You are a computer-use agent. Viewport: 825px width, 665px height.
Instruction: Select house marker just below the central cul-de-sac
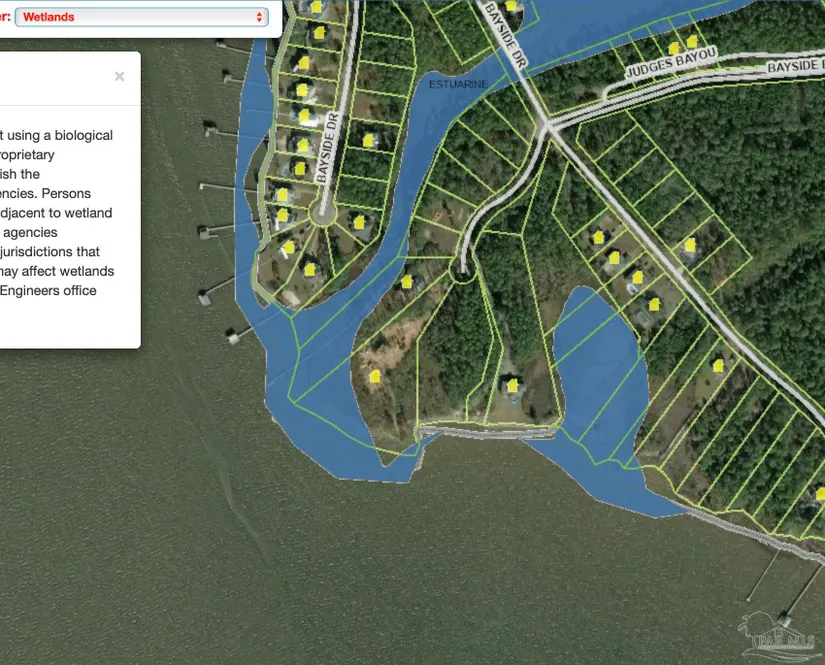point(407,282)
